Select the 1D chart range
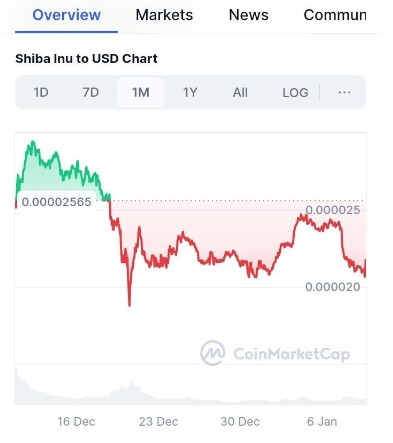 [41, 92]
